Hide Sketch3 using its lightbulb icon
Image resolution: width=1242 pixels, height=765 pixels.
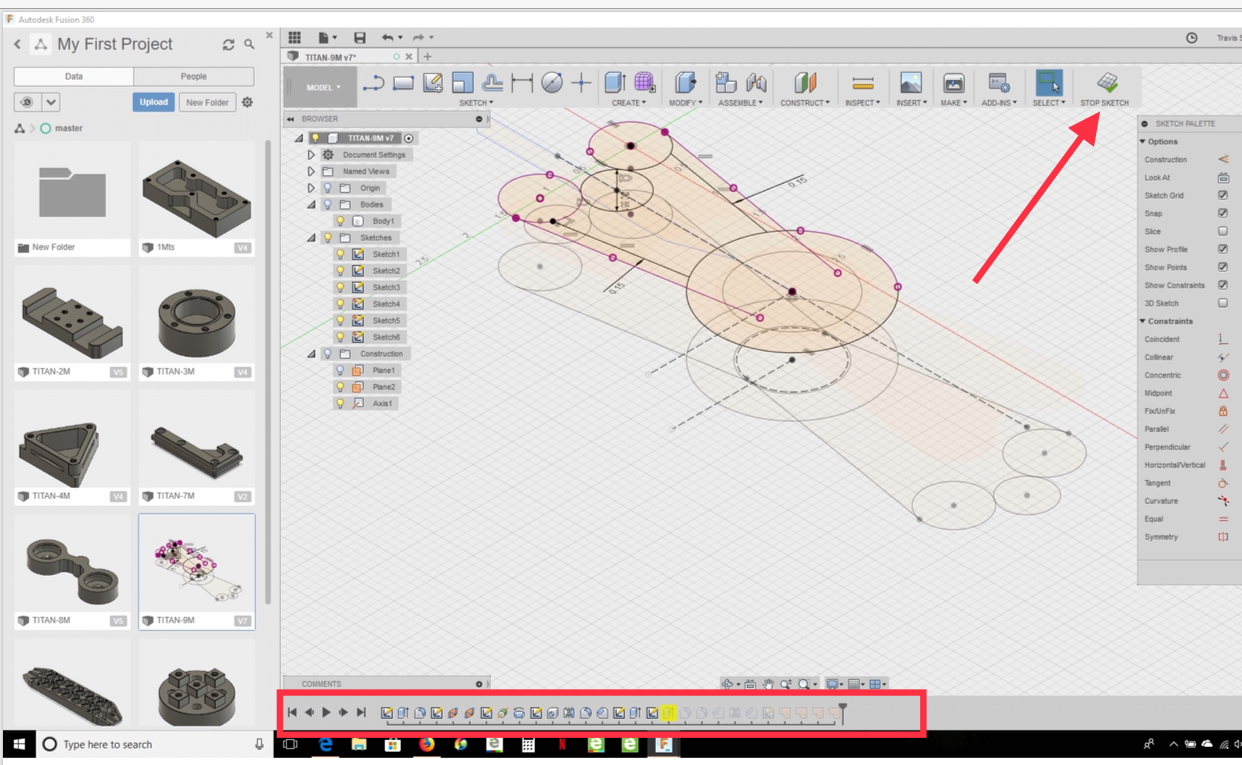click(x=340, y=287)
